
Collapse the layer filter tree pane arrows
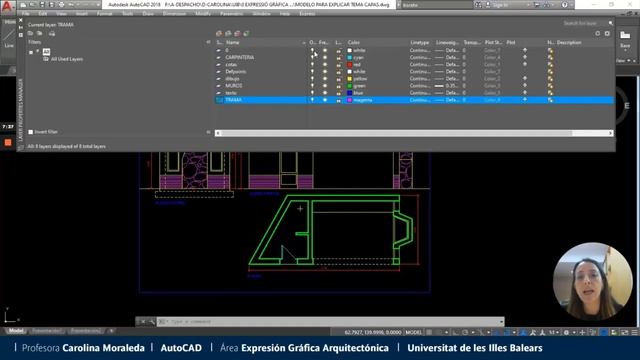[x=208, y=42]
